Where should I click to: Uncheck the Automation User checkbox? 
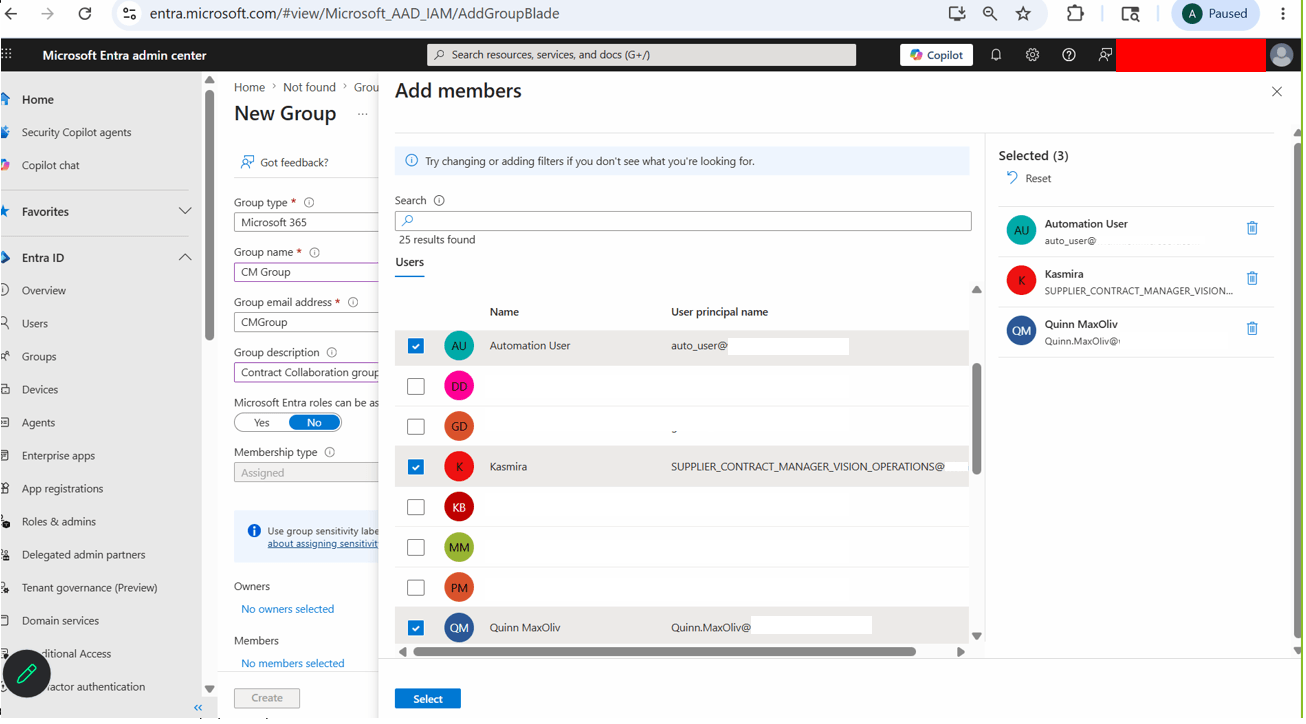pos(416,346)
